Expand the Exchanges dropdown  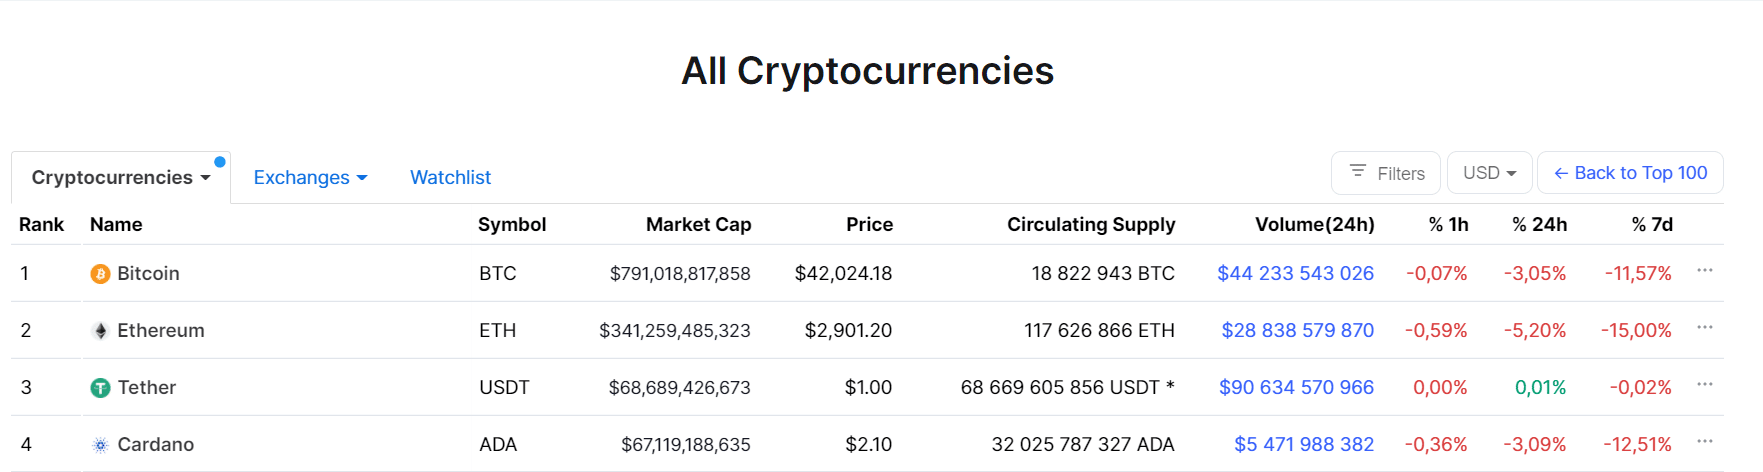click(311, 178)
